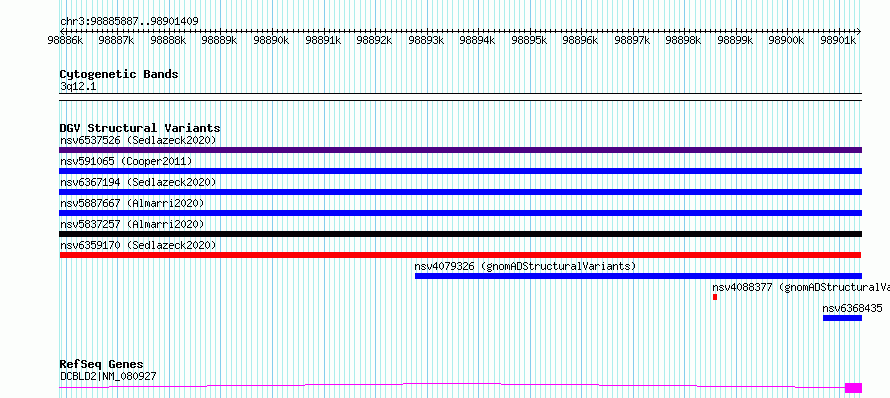The image size is (890, 398).
Task: Click the blue nsv6367194 variant bar
Action: 460,192
